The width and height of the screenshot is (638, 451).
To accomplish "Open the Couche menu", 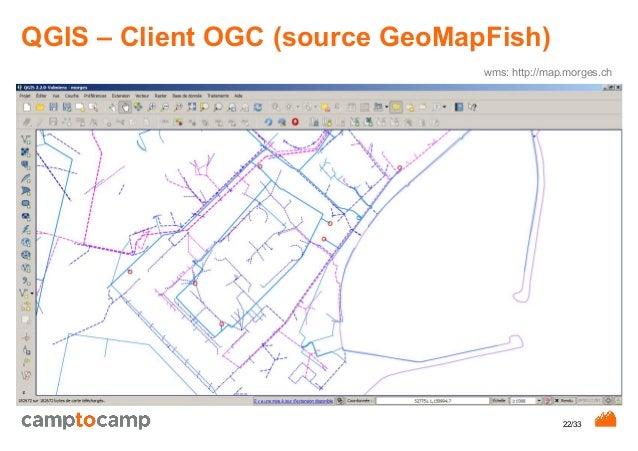I will (x=72, y=96).
